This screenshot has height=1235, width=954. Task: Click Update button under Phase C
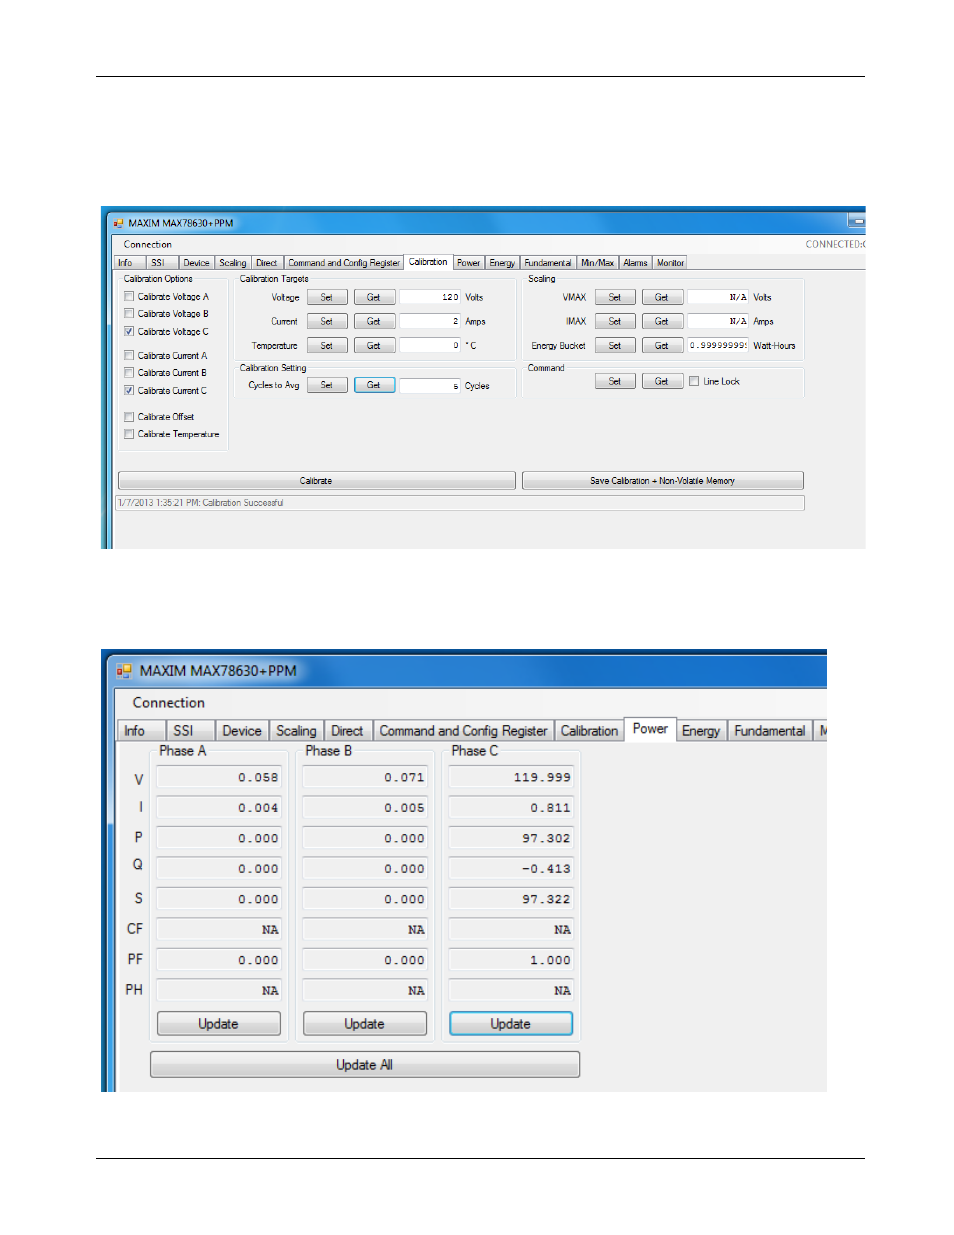point(511,1024)
